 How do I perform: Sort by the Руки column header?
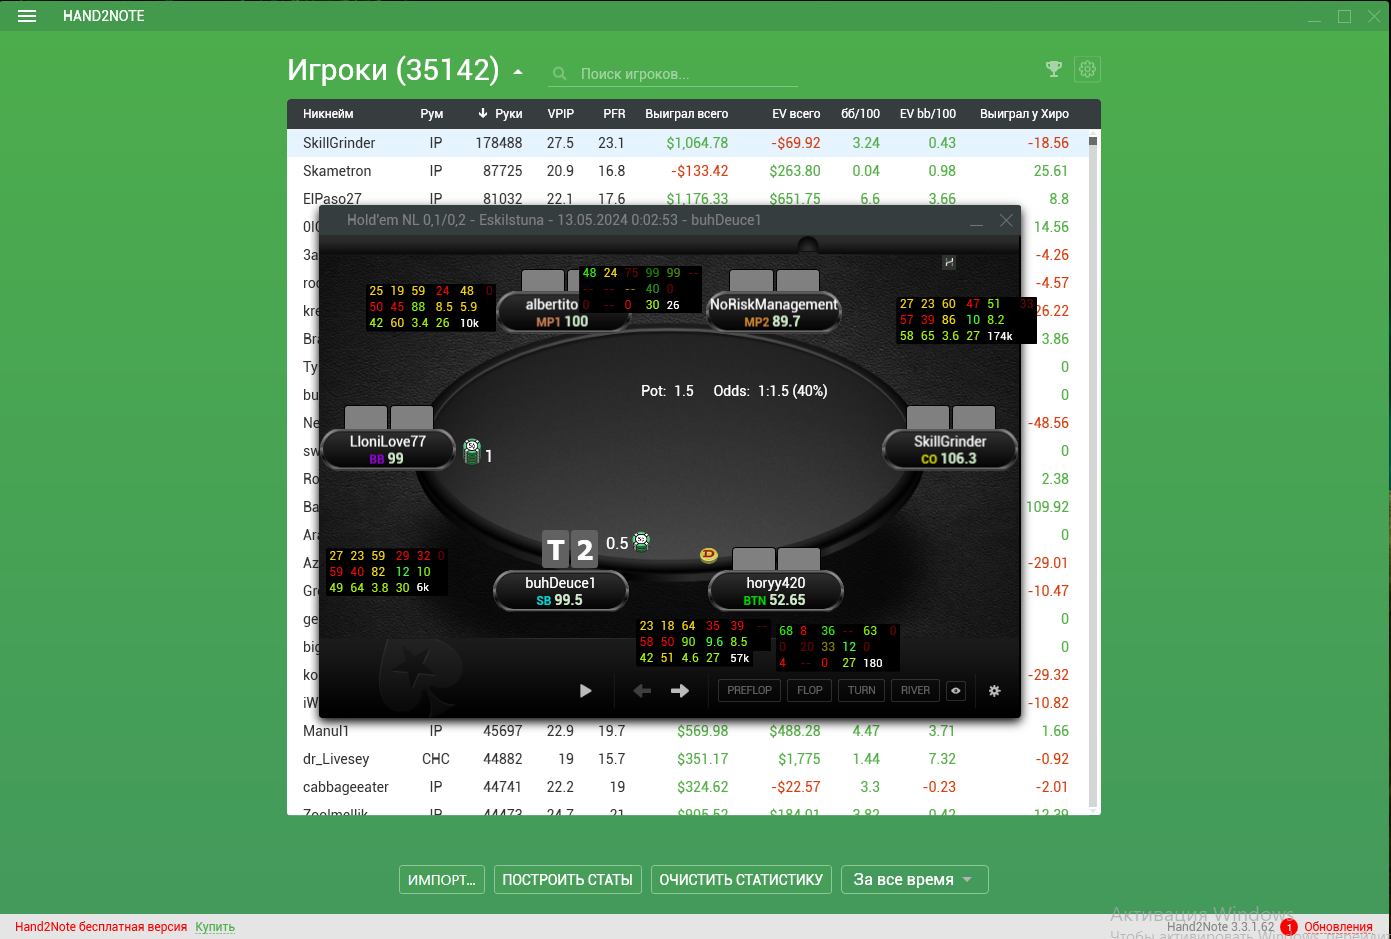[x=508, y=114]
